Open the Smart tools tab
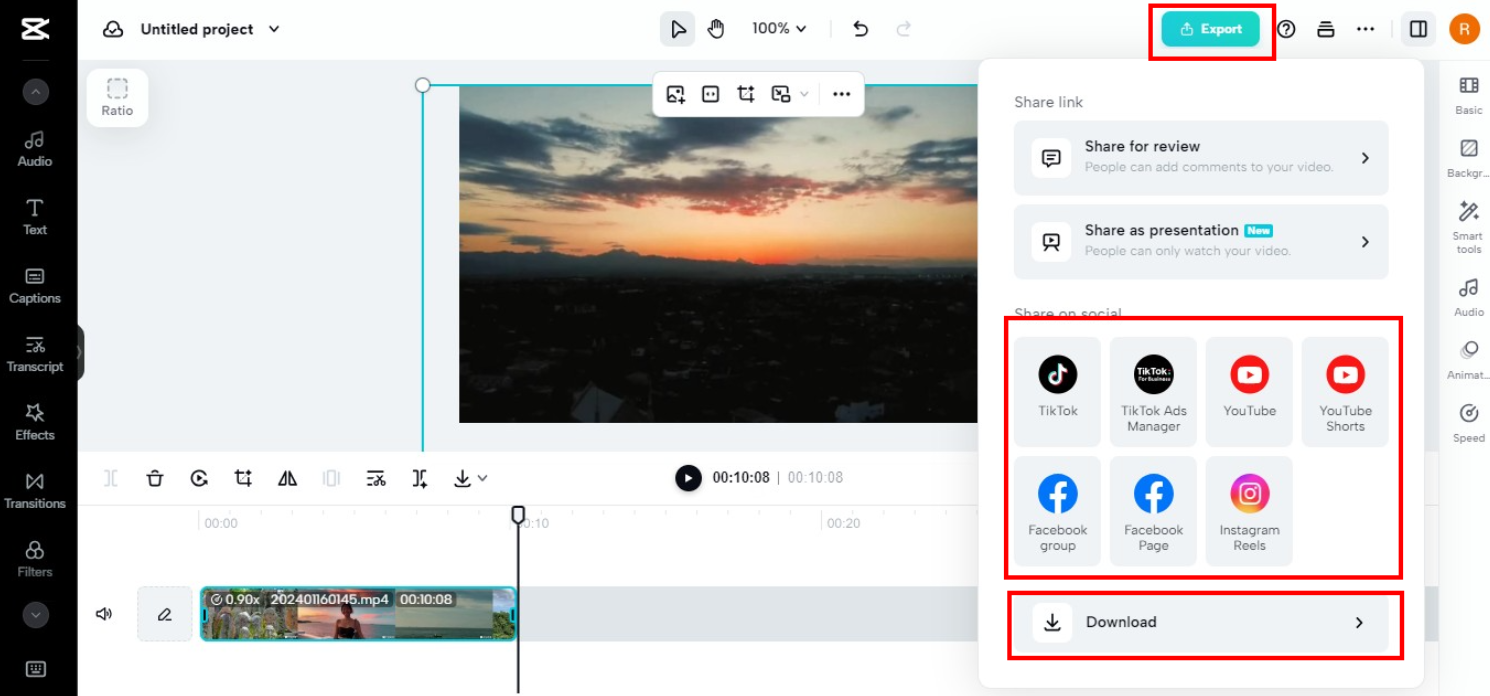Image resolution: width=1490 pixels, height=696 pixels. tap(1469, 227)
